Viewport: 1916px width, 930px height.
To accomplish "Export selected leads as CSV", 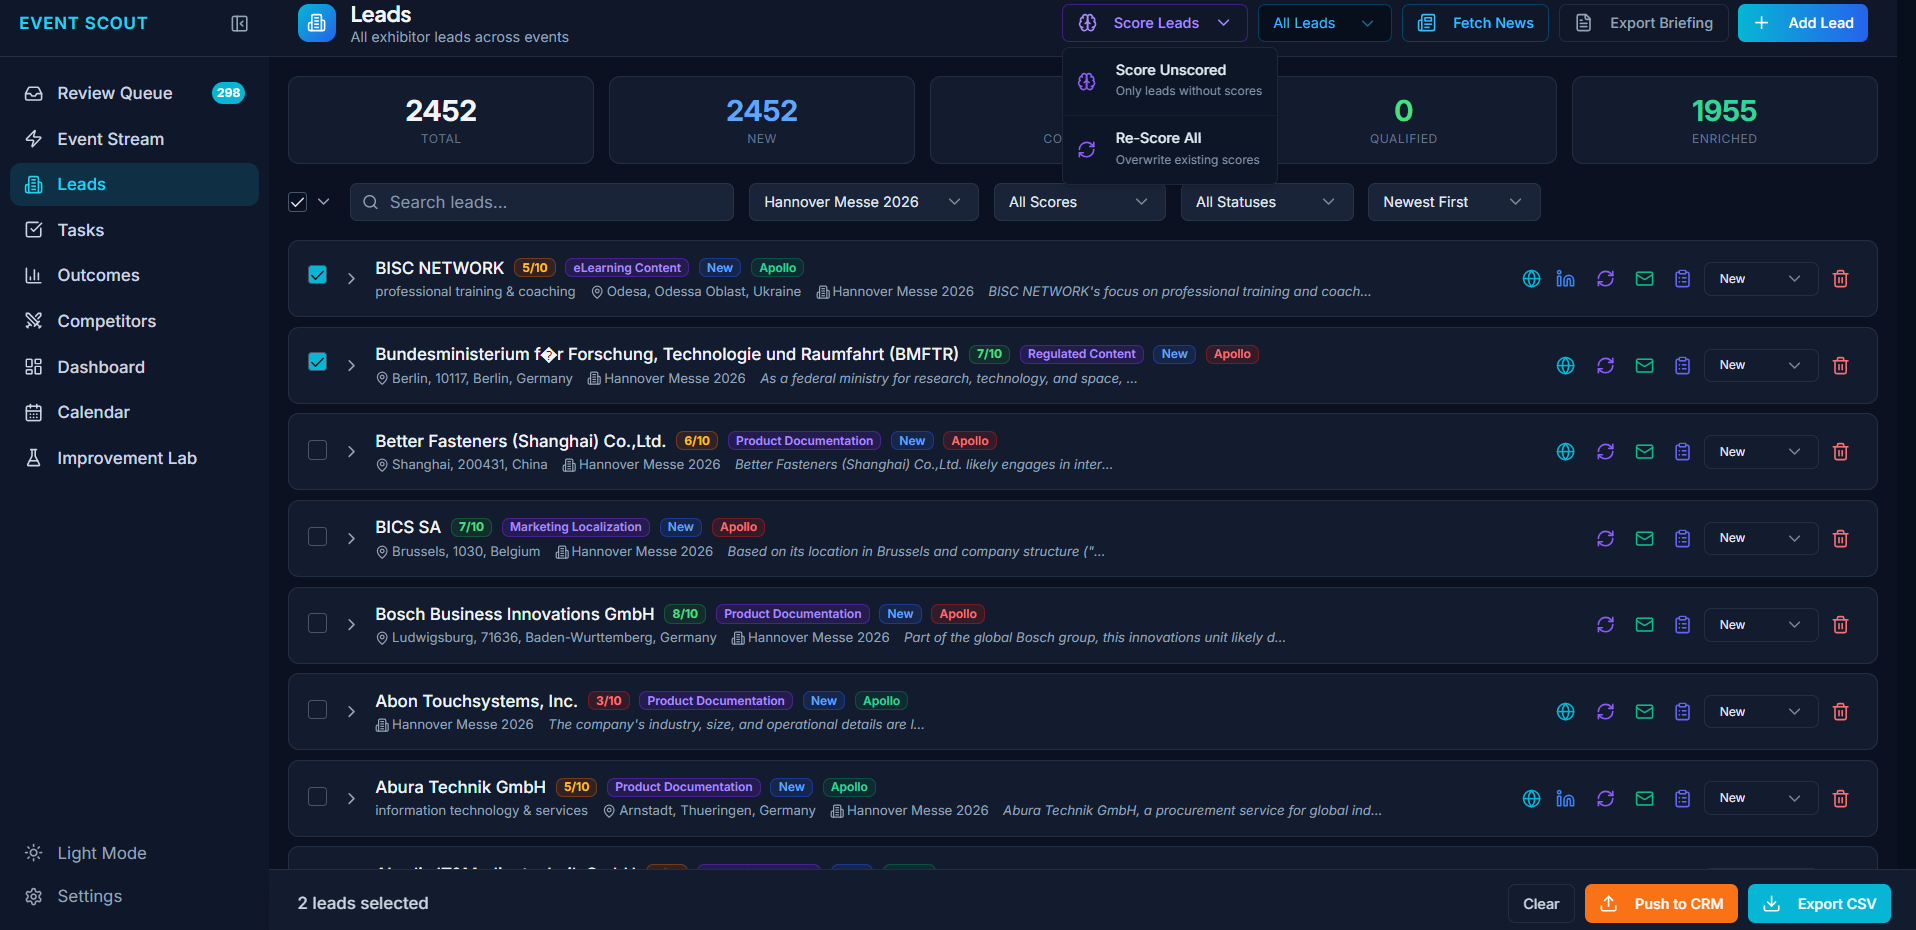I will 1819,904.
